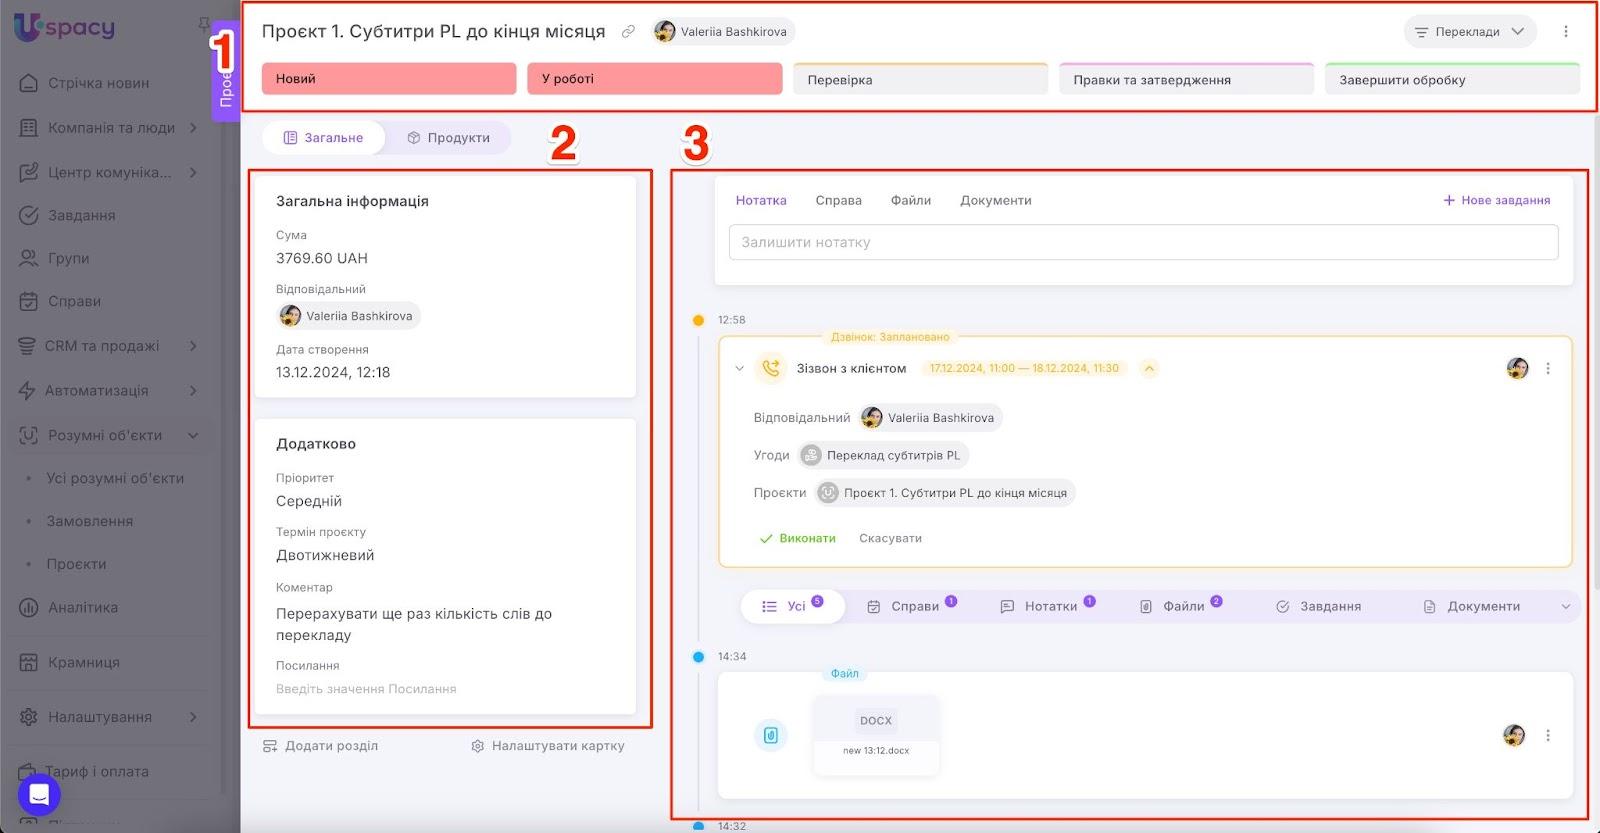This screenshot has width=1600, height=833.
Task: Filter timeline by Усі
Action: pos(793,606)
